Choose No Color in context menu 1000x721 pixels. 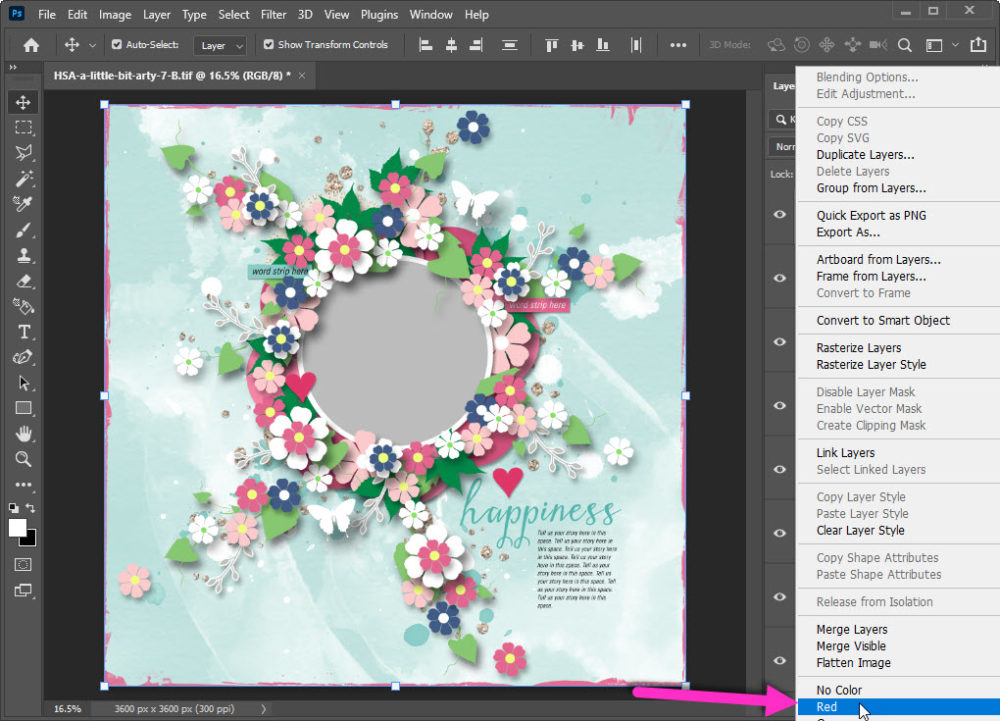click(899, 690)
